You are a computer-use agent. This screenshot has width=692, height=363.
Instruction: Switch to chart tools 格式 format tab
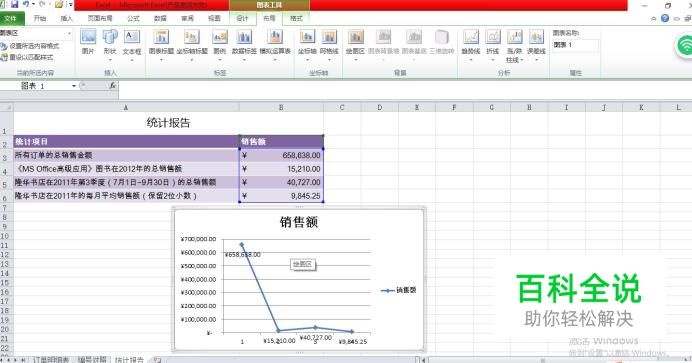tap(296, 19)
